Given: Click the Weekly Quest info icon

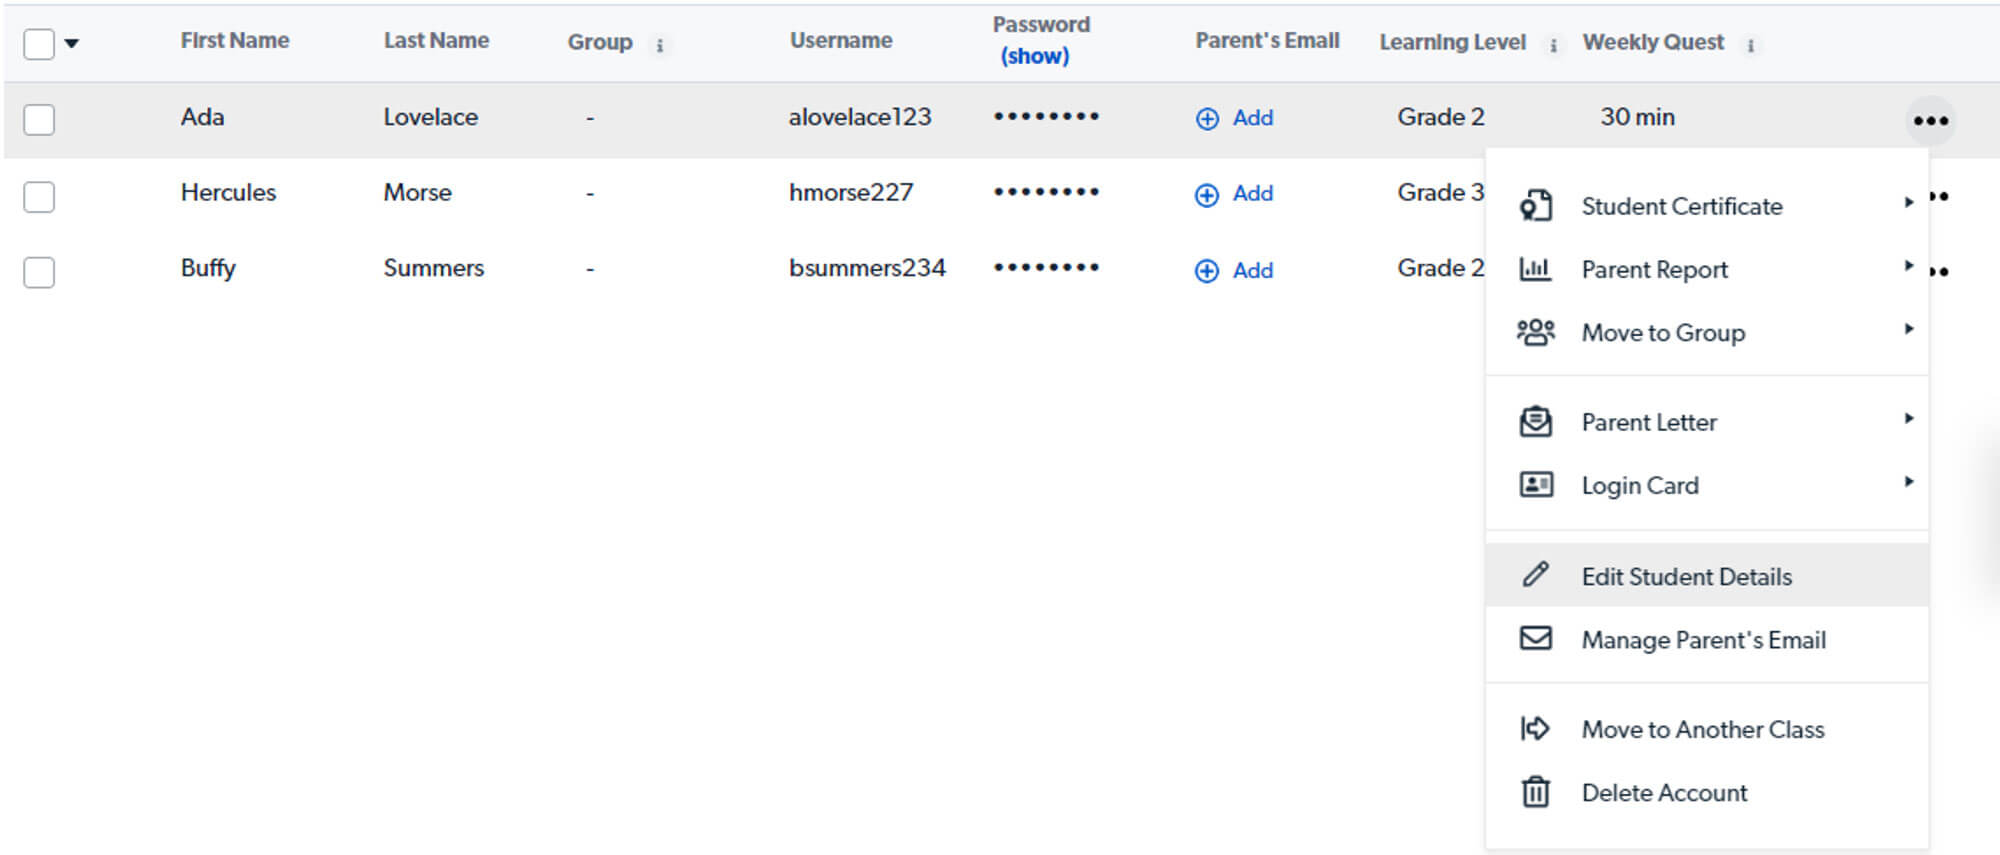Looking at the screenshot, I should click(1750, 45).
